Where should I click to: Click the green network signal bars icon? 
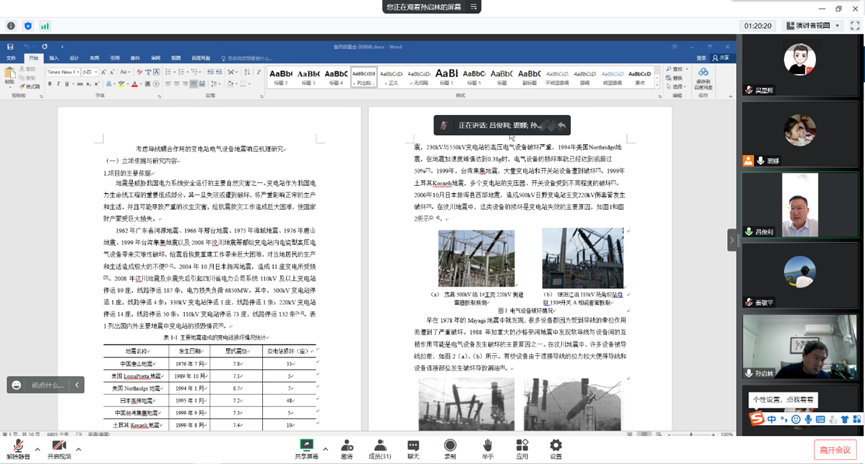coord(45,26)
